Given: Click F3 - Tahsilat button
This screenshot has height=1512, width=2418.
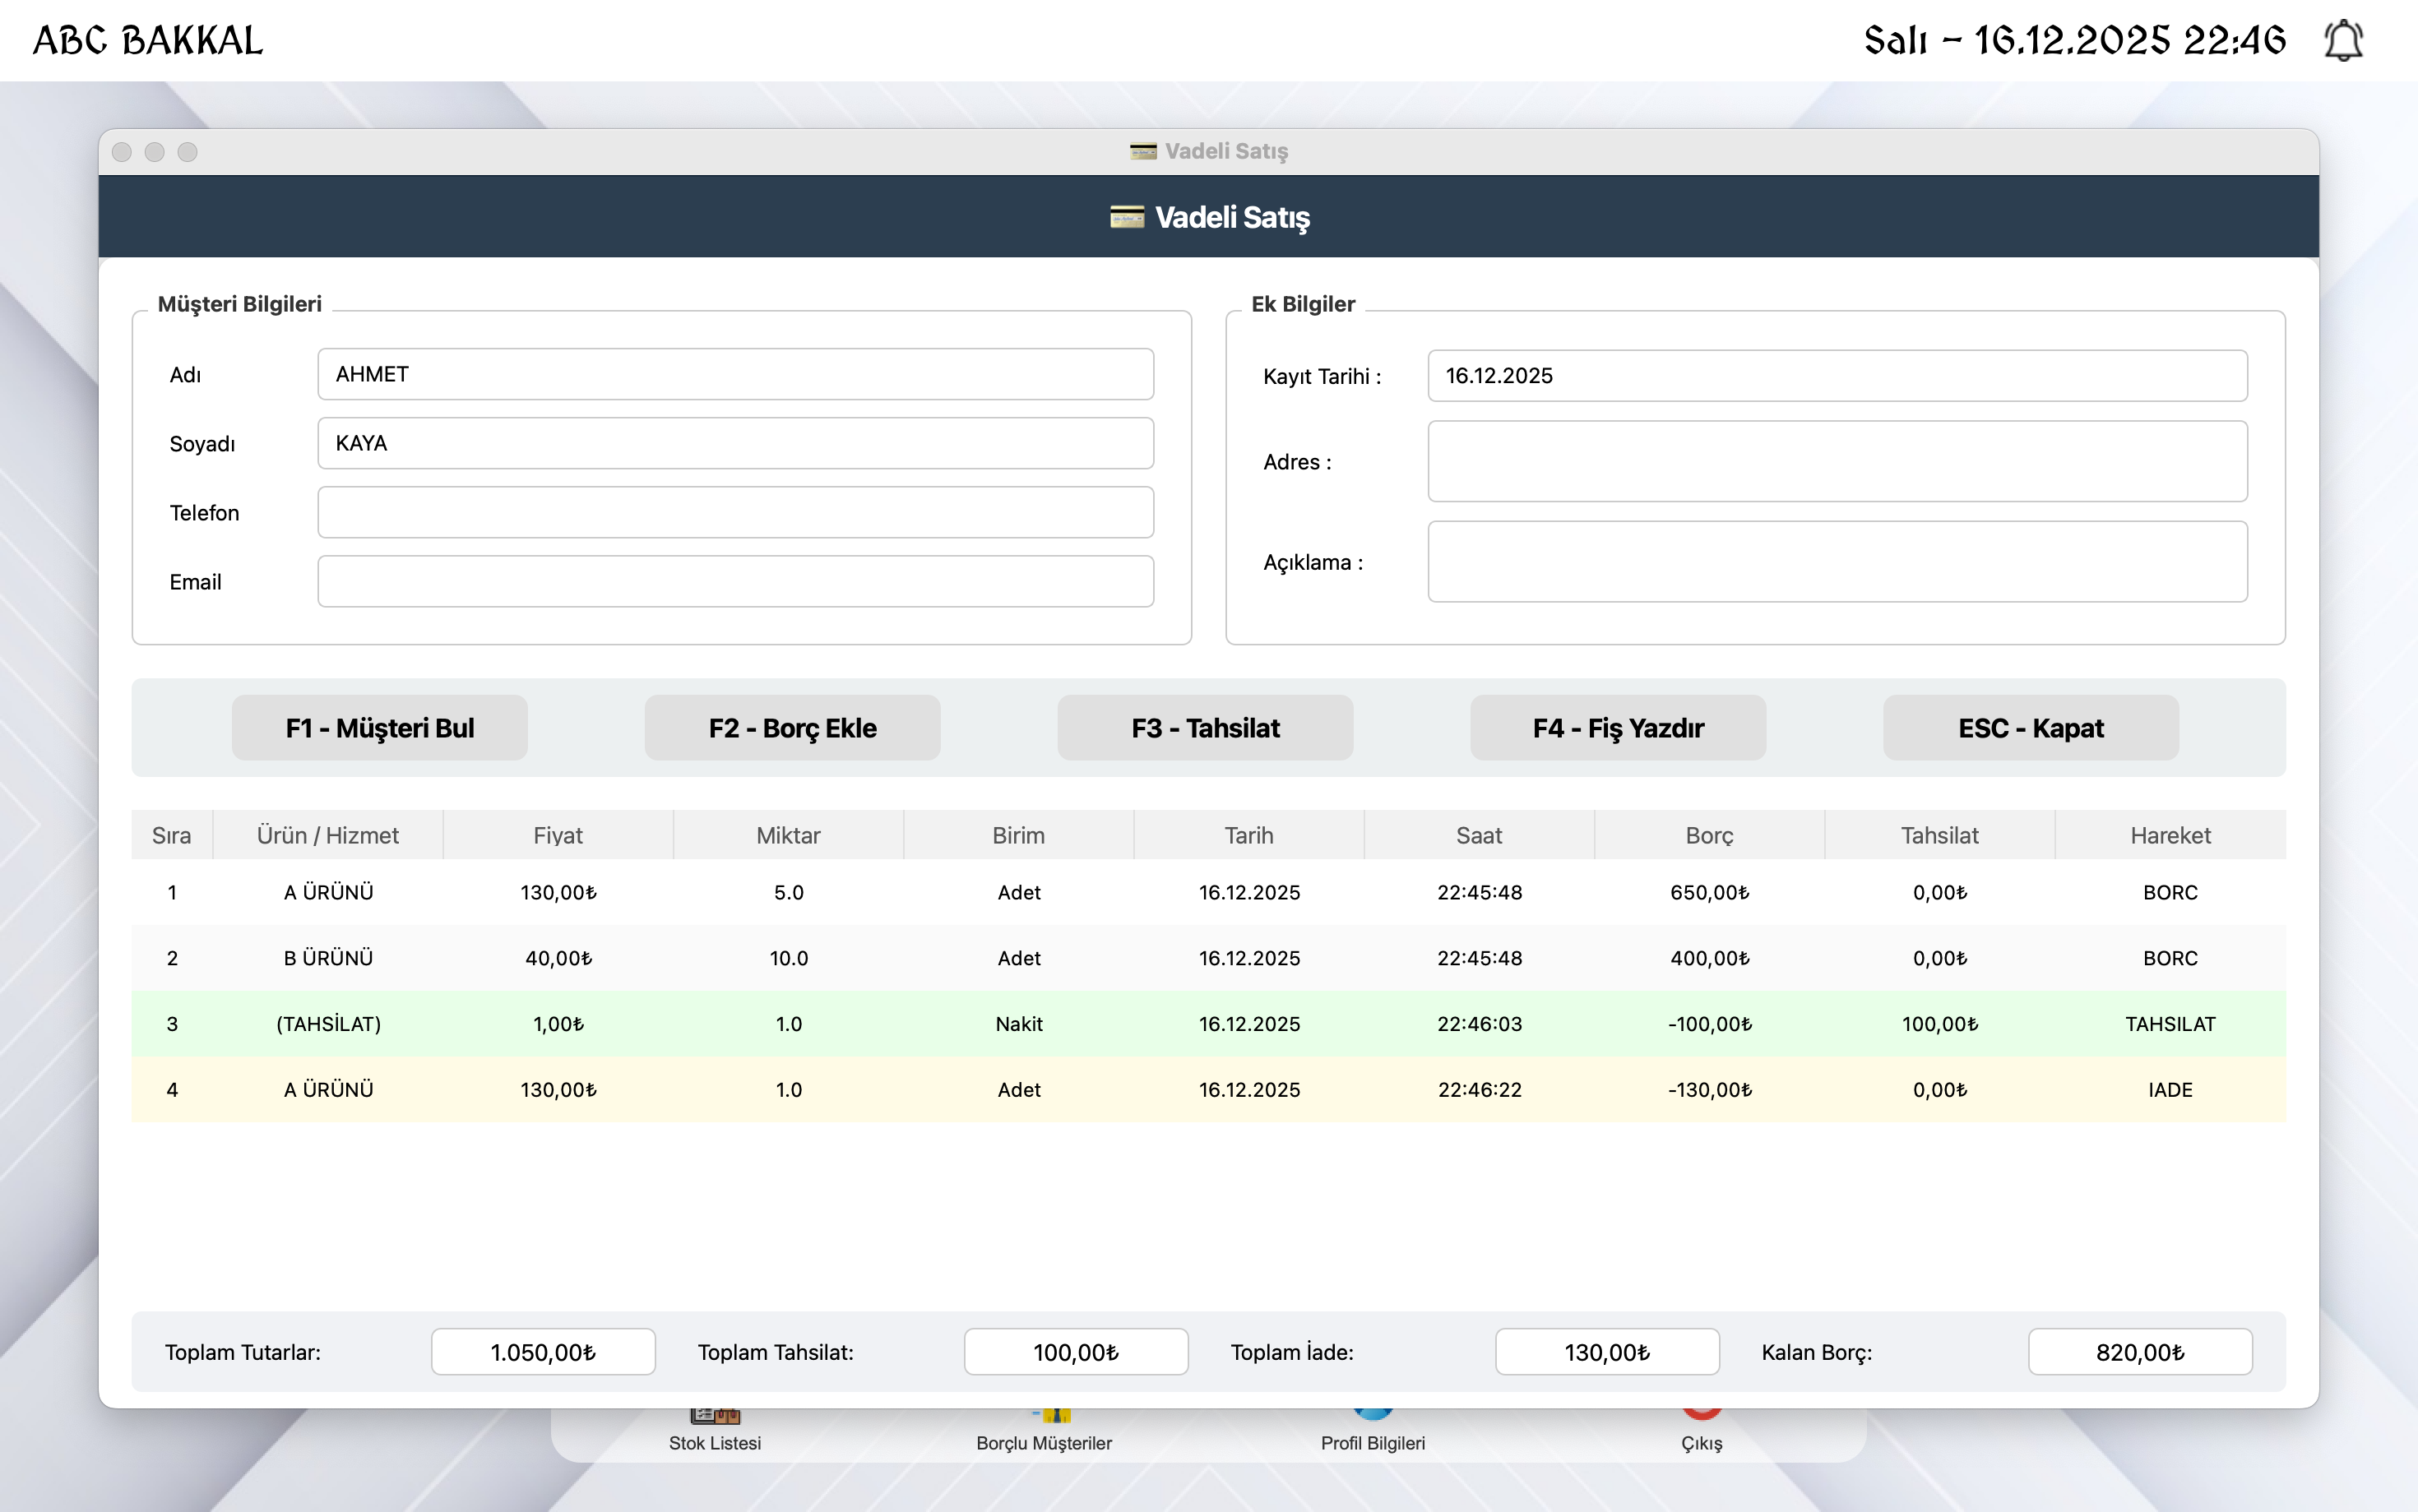Looking at the screenshot, I should 1204,728.
